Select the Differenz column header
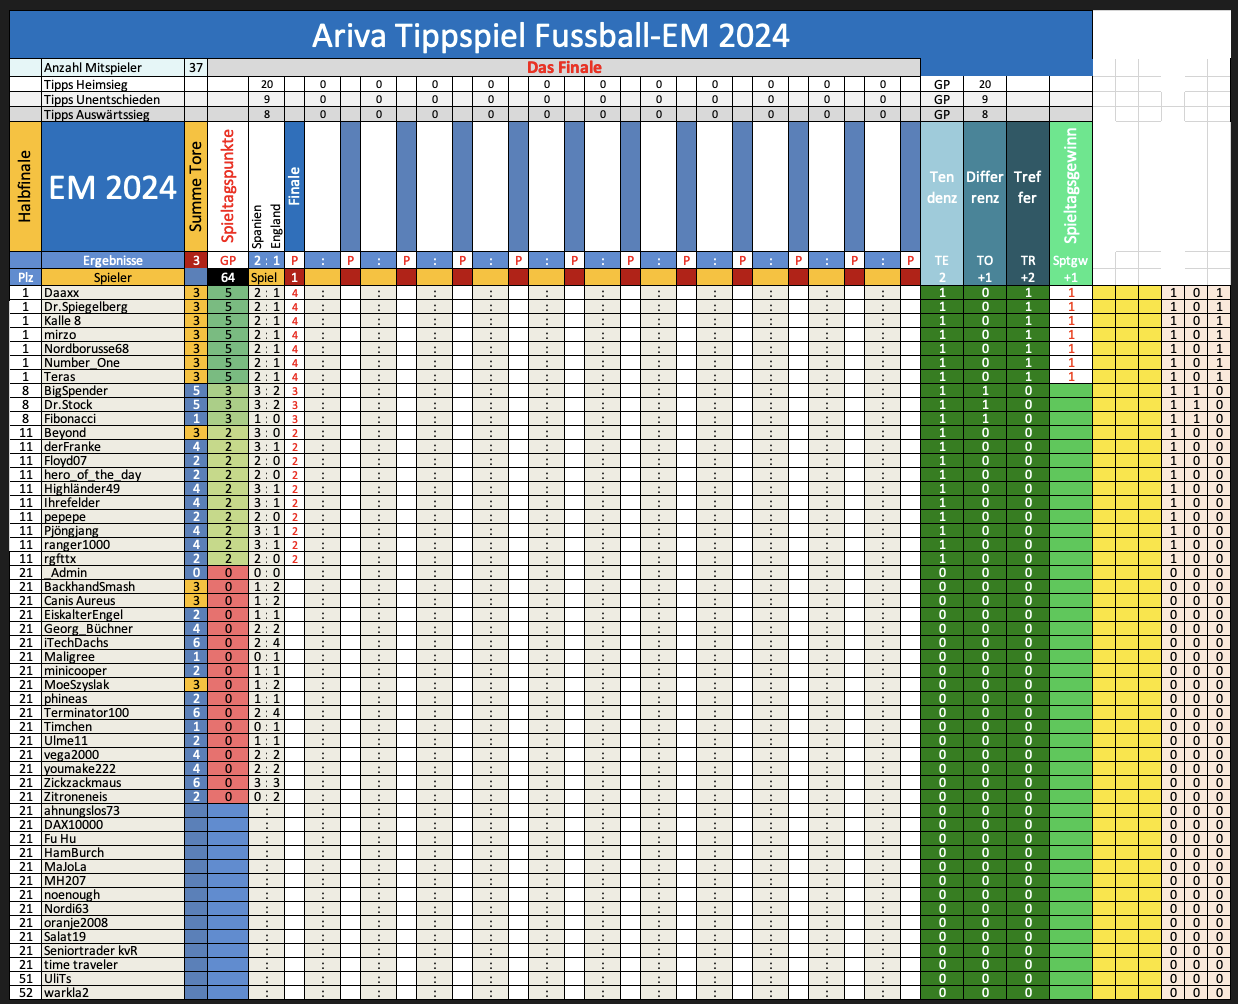This screenshot has width=1238, height=1004. pos(984,187)
